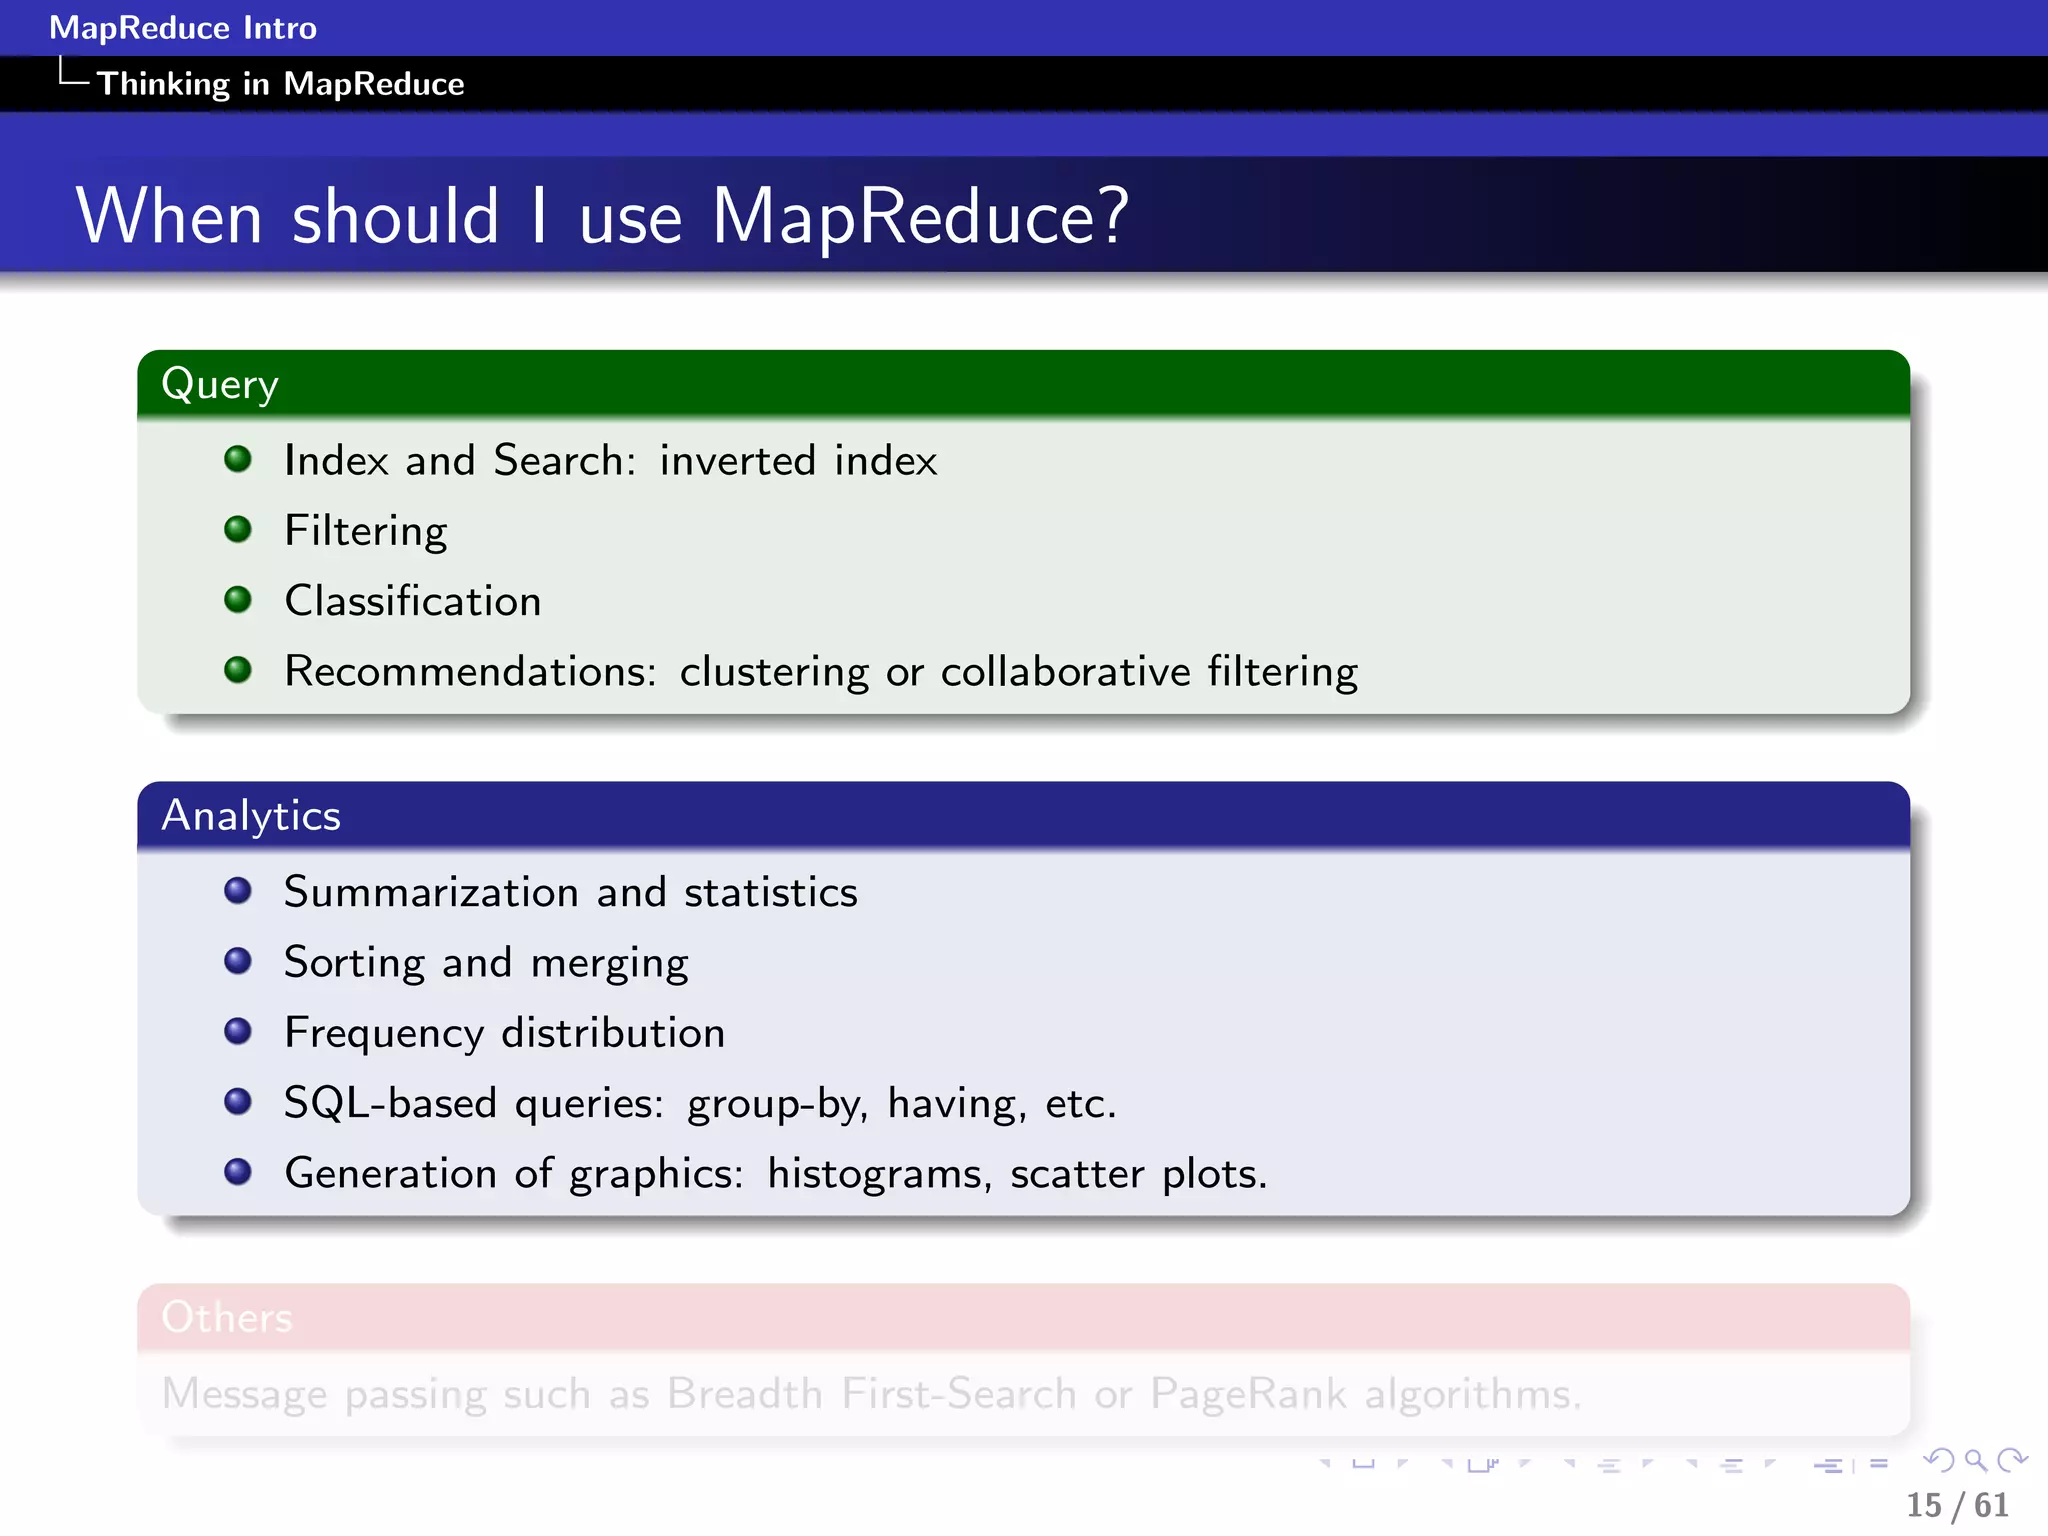Click the go-back curved arrow icon
Screen dimensions: 2048x1536
1939,1461
